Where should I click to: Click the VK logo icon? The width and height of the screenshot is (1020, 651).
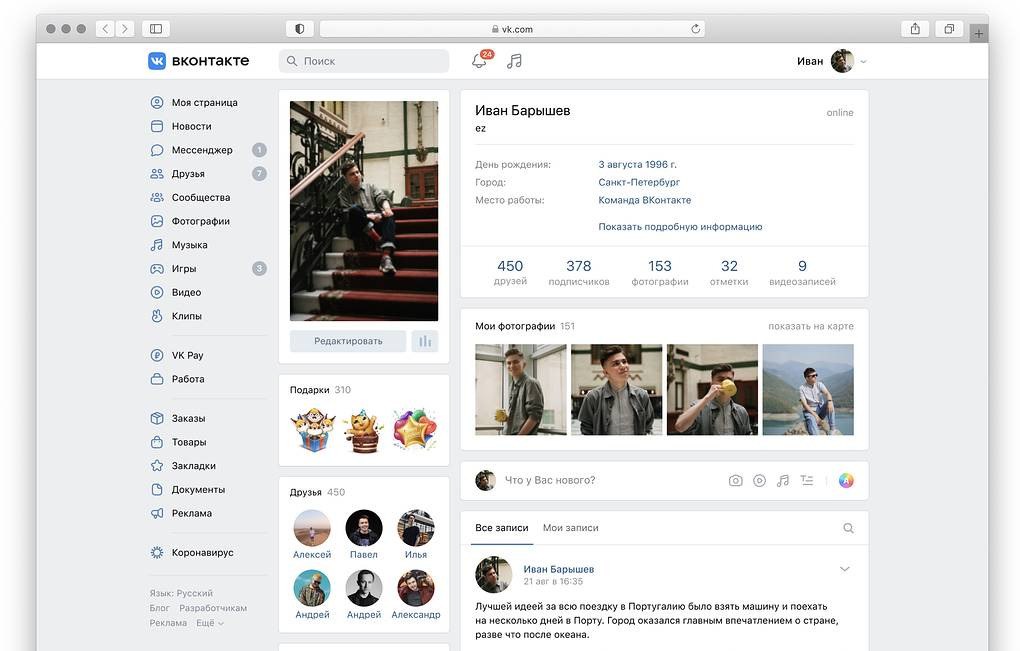157,60
